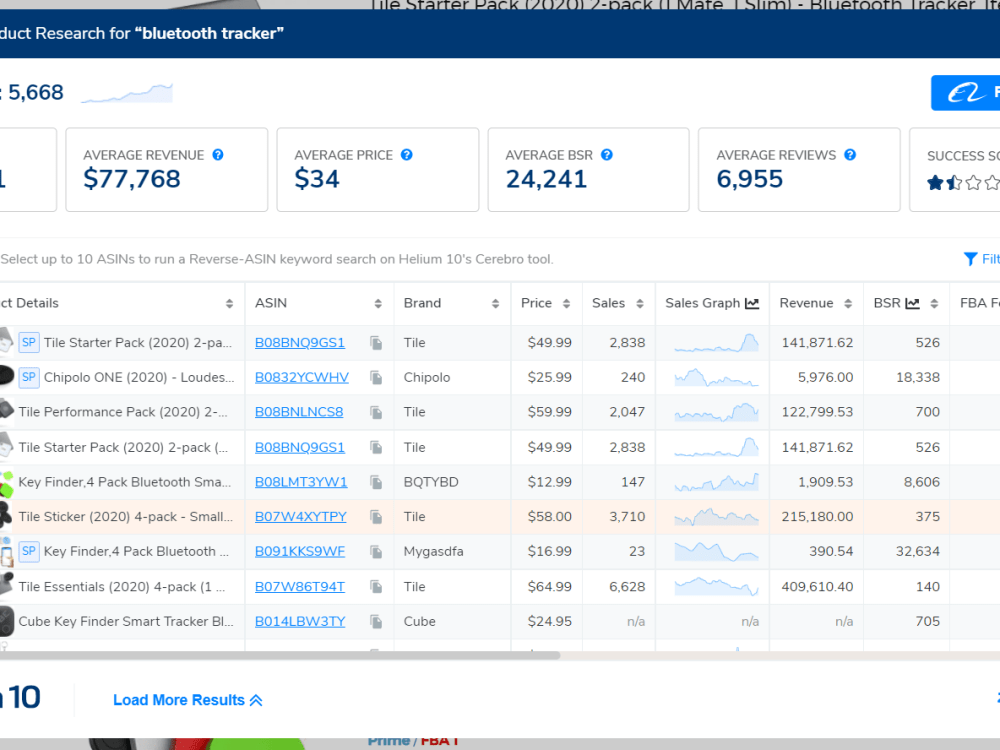Screen dimensions: 1000x750
Task: Open Average Reviews help tooltip icon
Action: (x=850, y=155)
